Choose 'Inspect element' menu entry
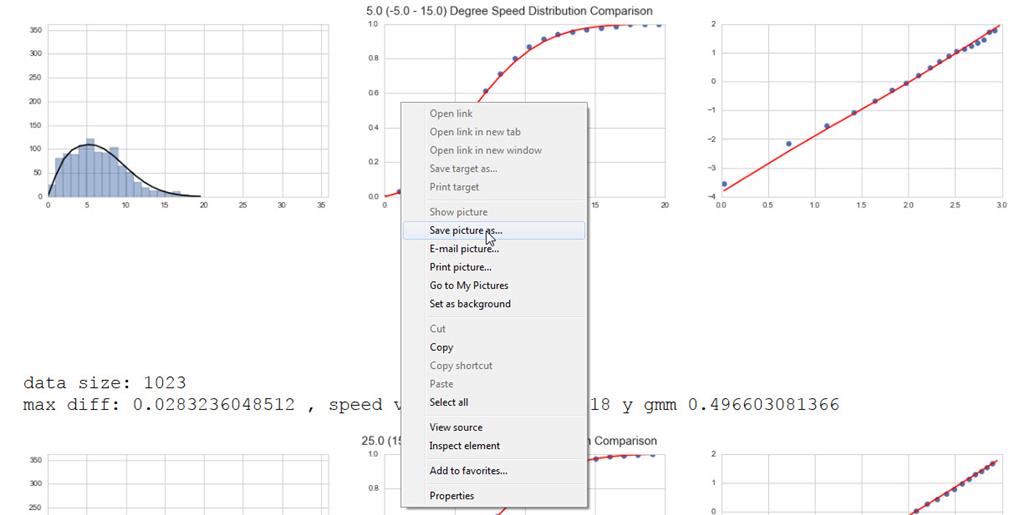 [494, 446]
